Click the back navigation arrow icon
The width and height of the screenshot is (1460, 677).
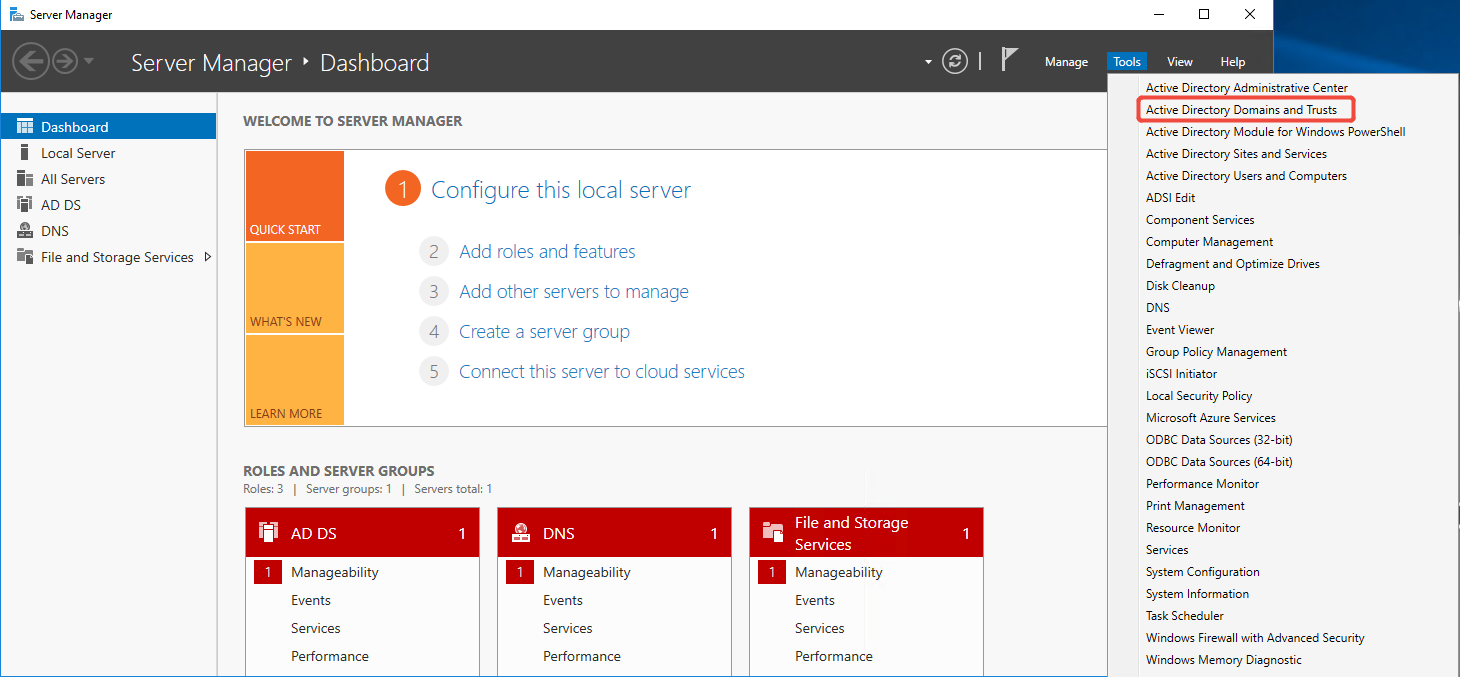[31, 62]
